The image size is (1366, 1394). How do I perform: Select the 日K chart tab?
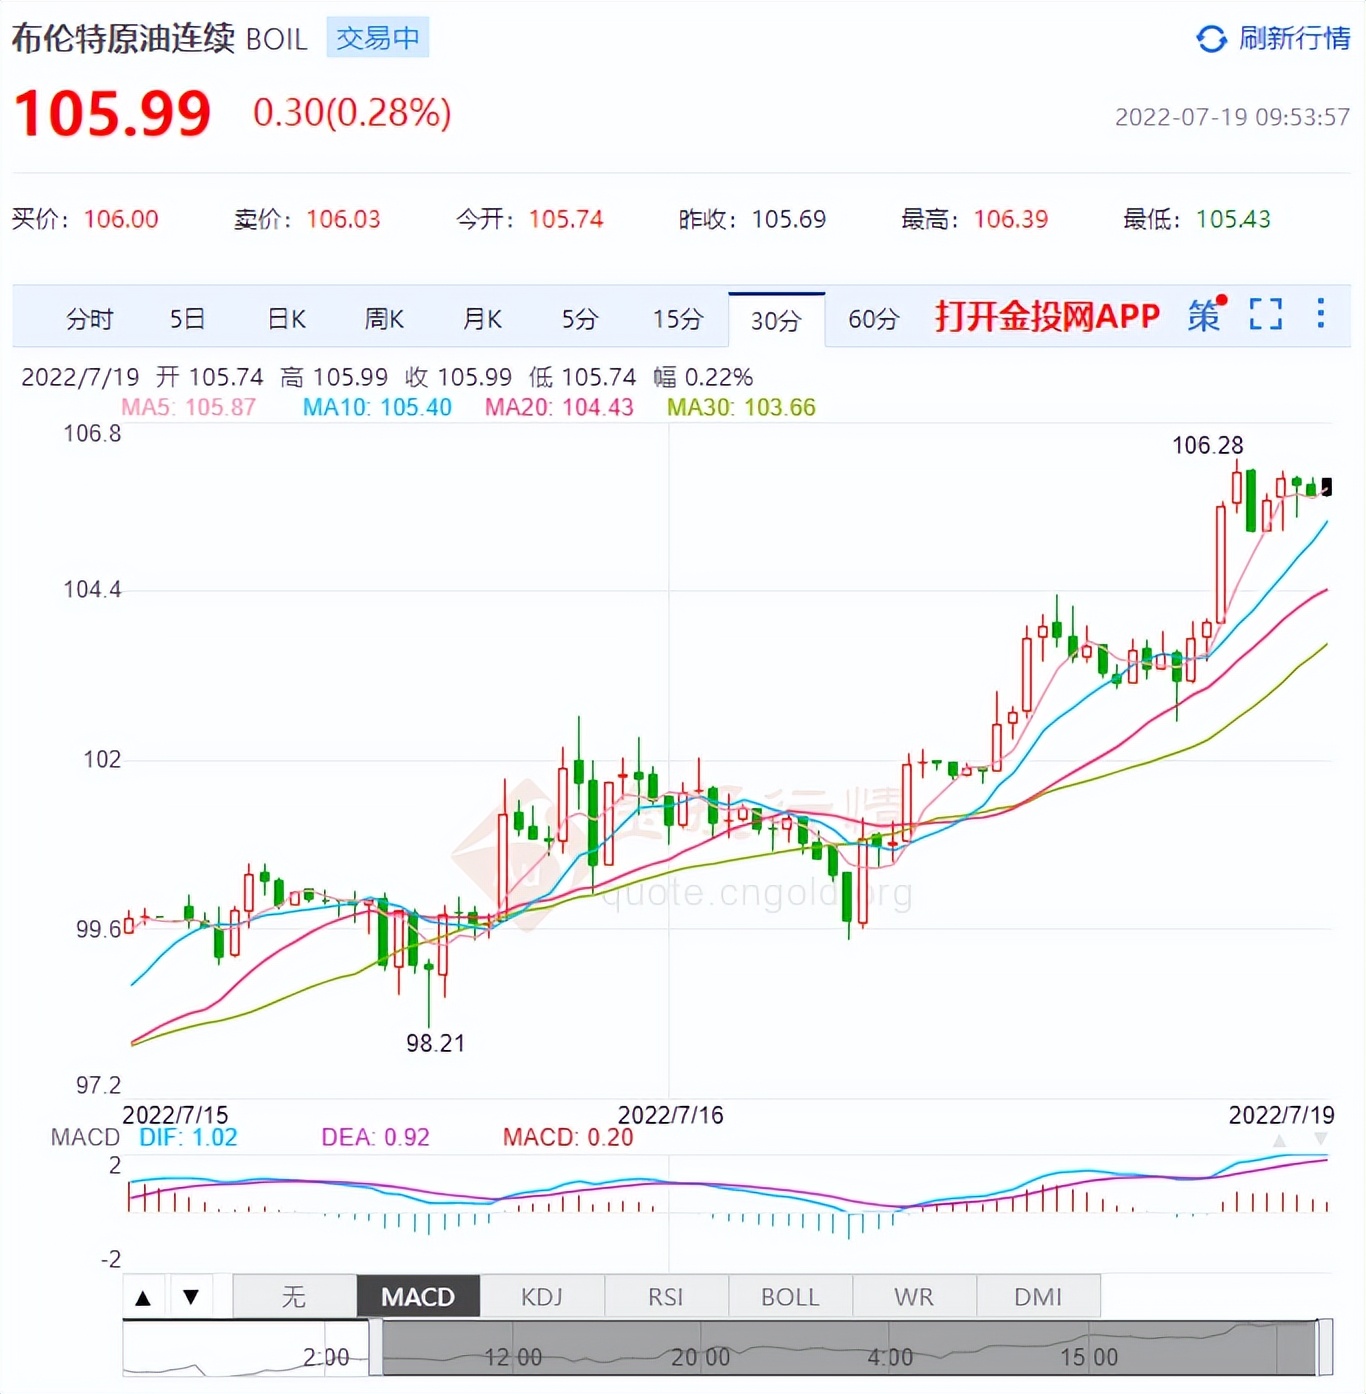pyautogui.click(x=286, y=319)
